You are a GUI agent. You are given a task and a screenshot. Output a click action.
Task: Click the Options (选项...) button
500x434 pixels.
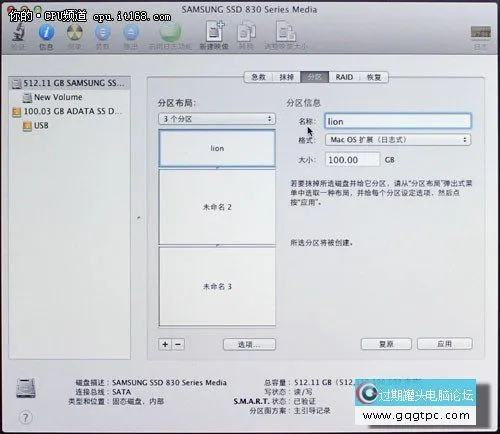pyautogui.click(x=249, y=344)
